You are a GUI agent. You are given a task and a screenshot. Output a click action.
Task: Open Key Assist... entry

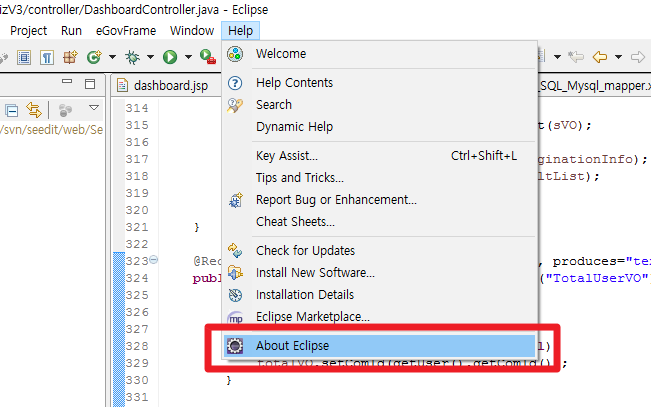click(379, 156)
